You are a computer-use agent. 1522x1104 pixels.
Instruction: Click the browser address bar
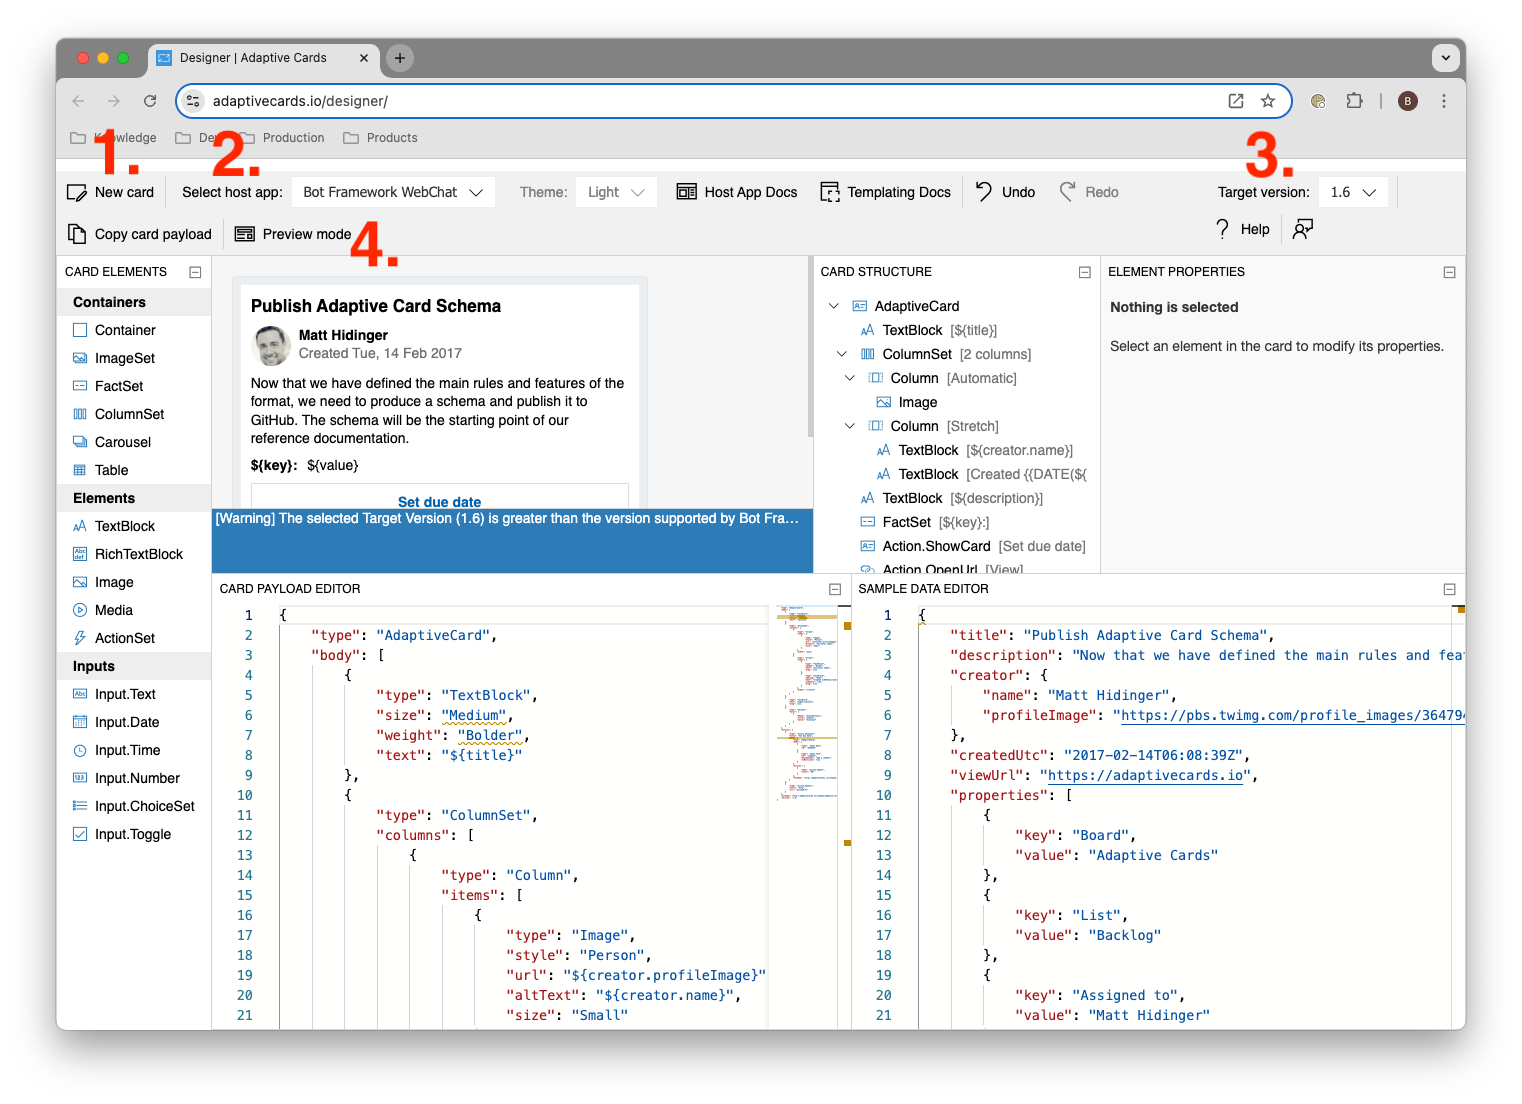point(734,101)
